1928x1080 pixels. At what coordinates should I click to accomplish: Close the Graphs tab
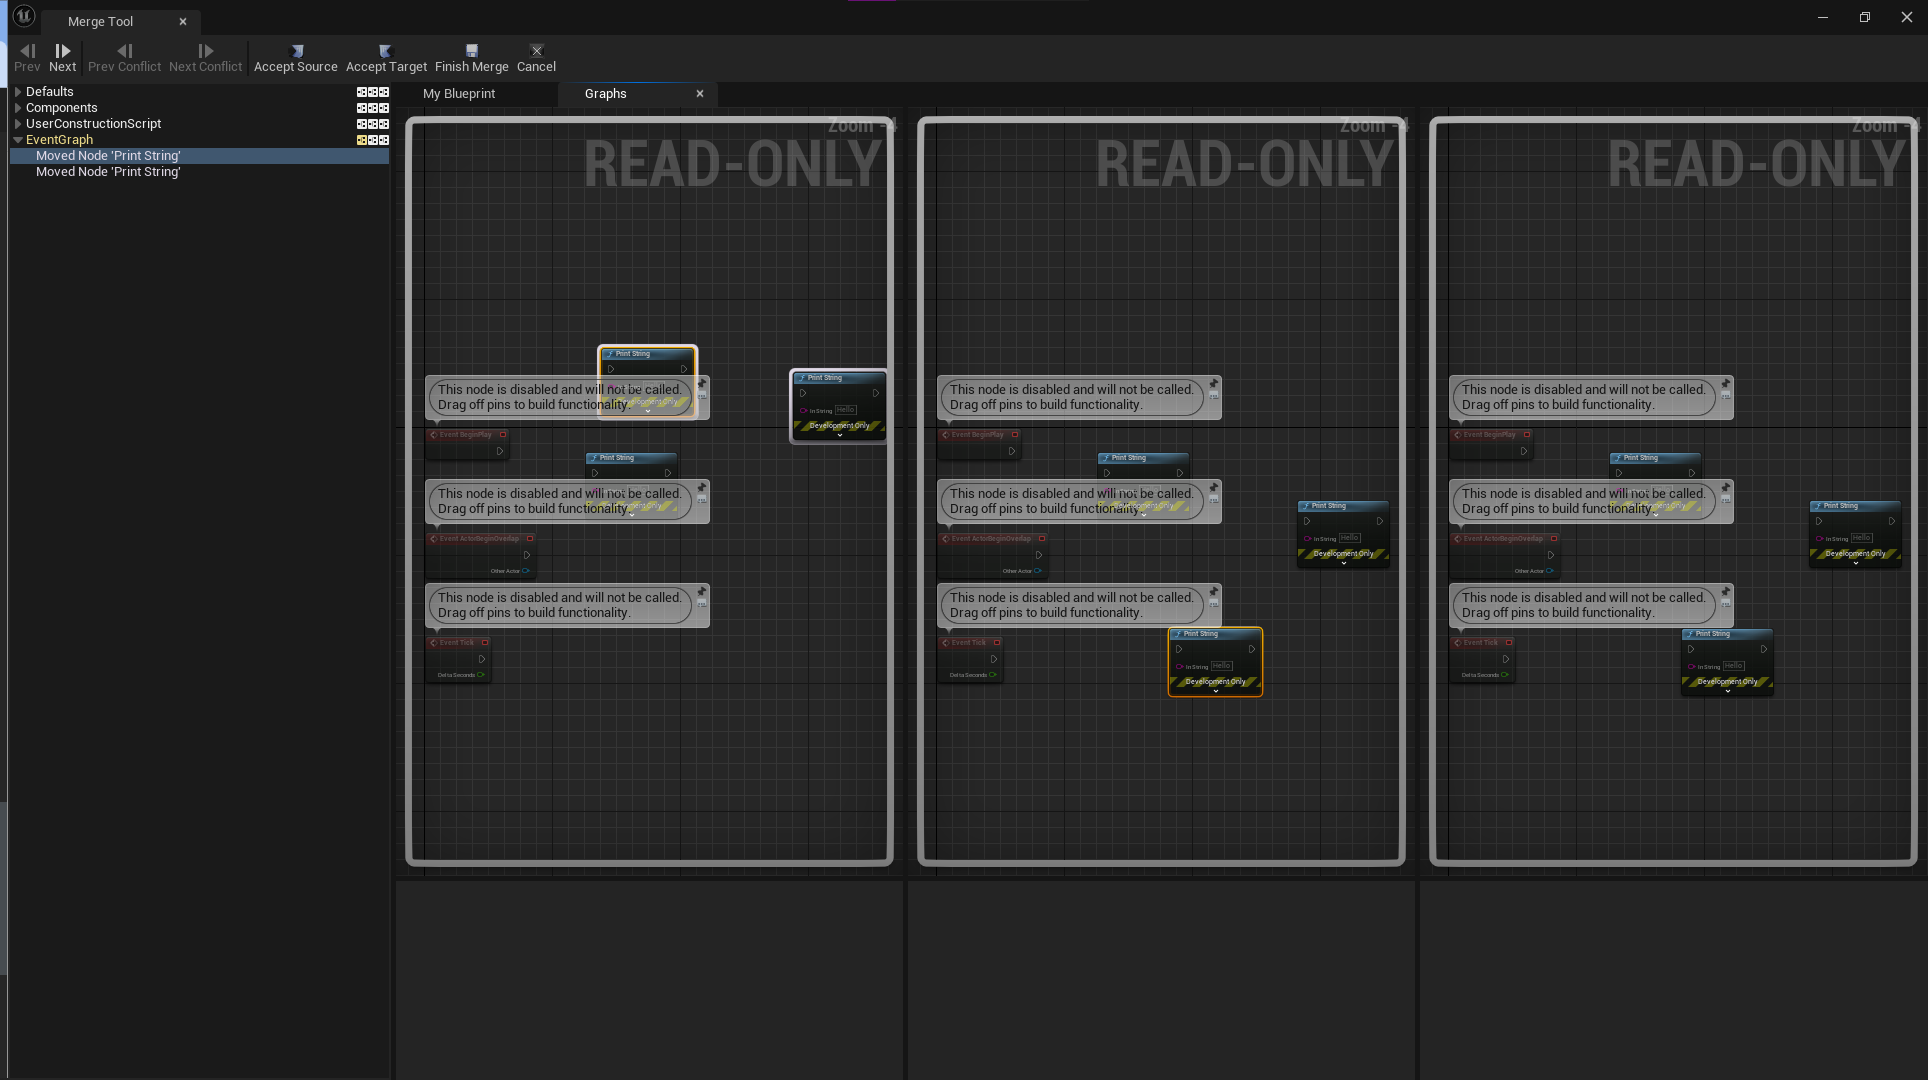700,94
